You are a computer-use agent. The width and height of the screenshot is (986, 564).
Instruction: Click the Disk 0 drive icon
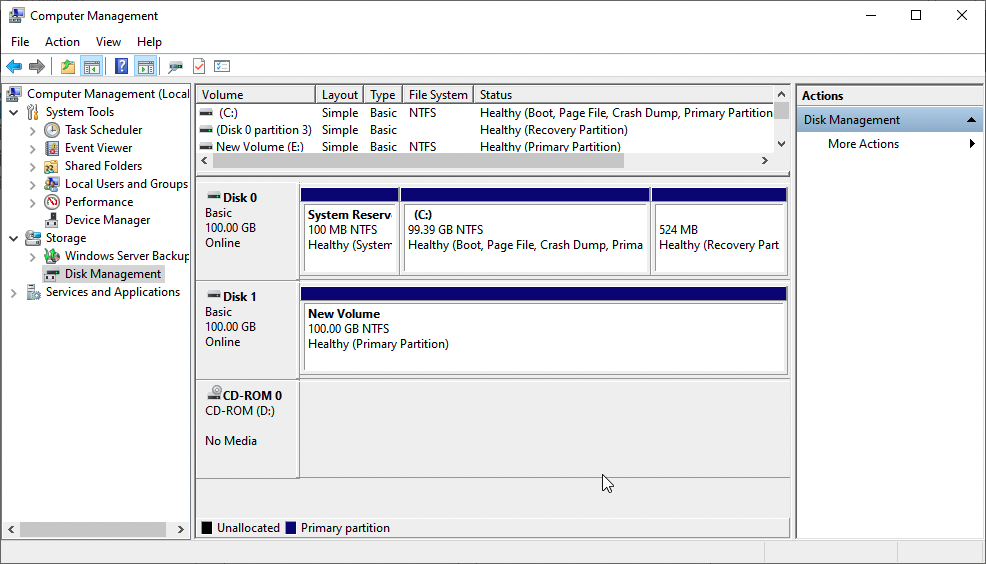coord(214,196)
